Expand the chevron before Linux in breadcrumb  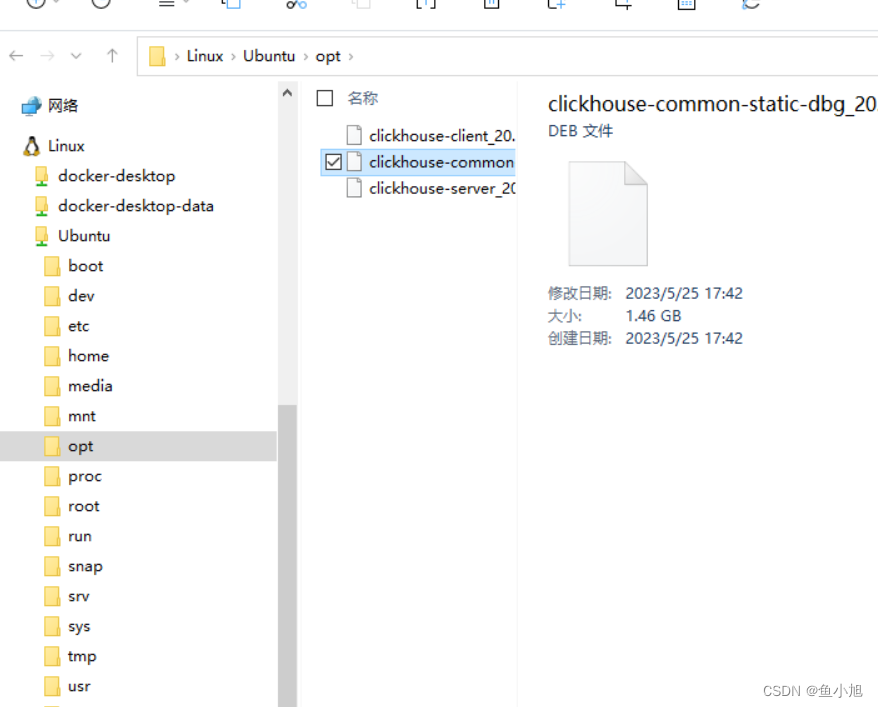(177, 57)
